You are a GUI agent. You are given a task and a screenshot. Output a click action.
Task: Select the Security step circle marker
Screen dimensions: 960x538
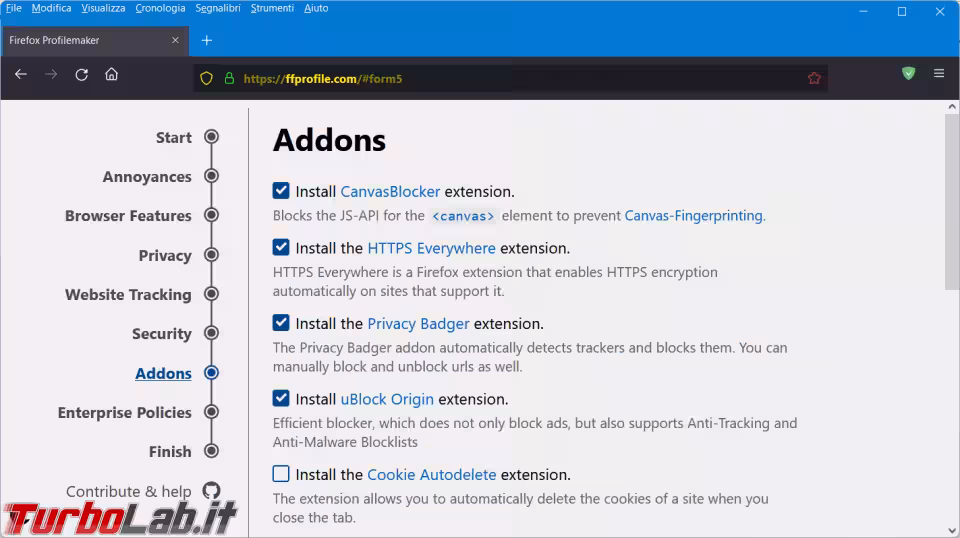pos(211,334)
